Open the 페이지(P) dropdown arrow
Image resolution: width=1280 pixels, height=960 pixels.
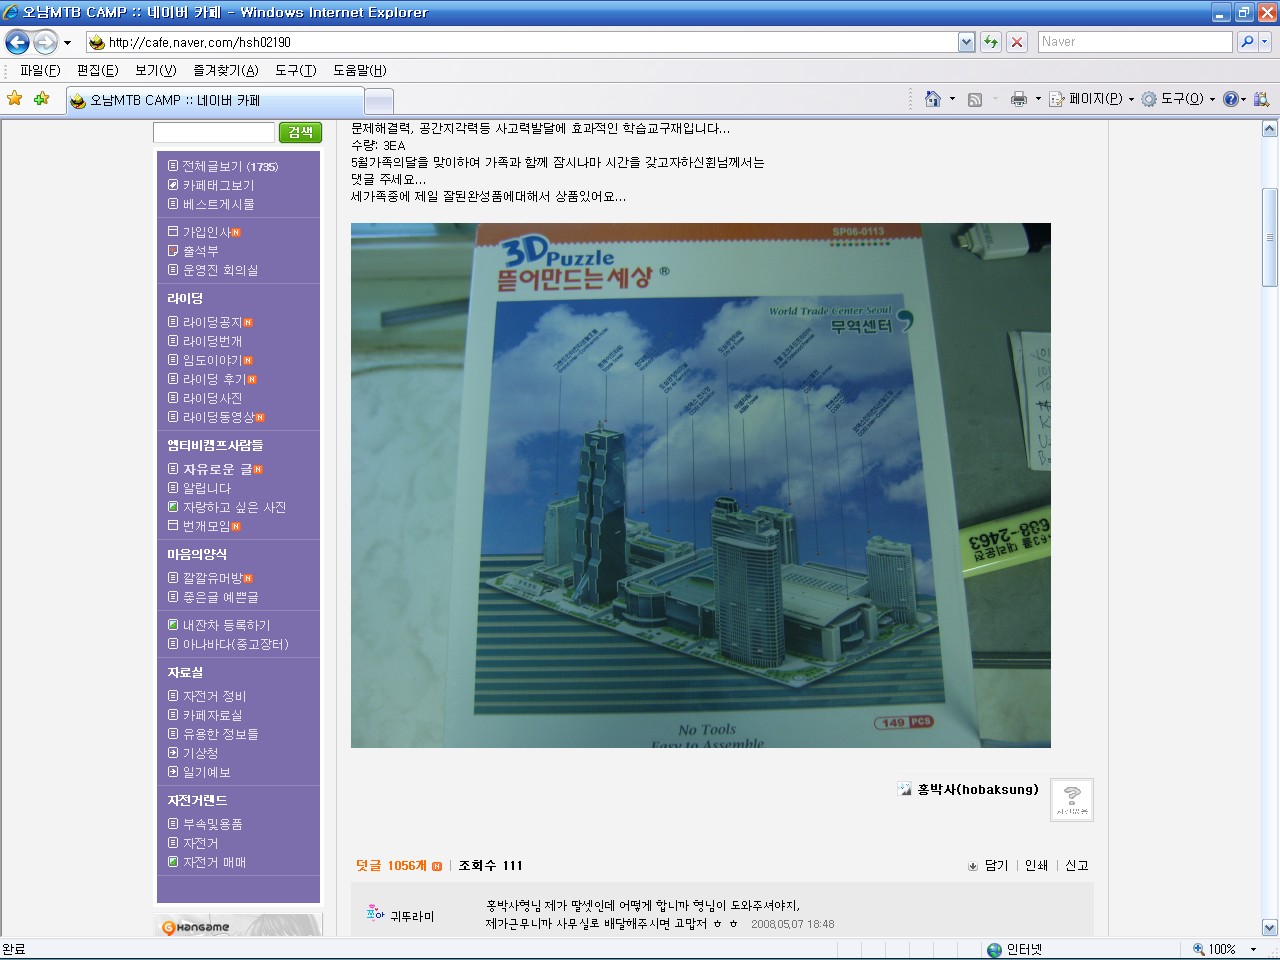coord(1131,99)
